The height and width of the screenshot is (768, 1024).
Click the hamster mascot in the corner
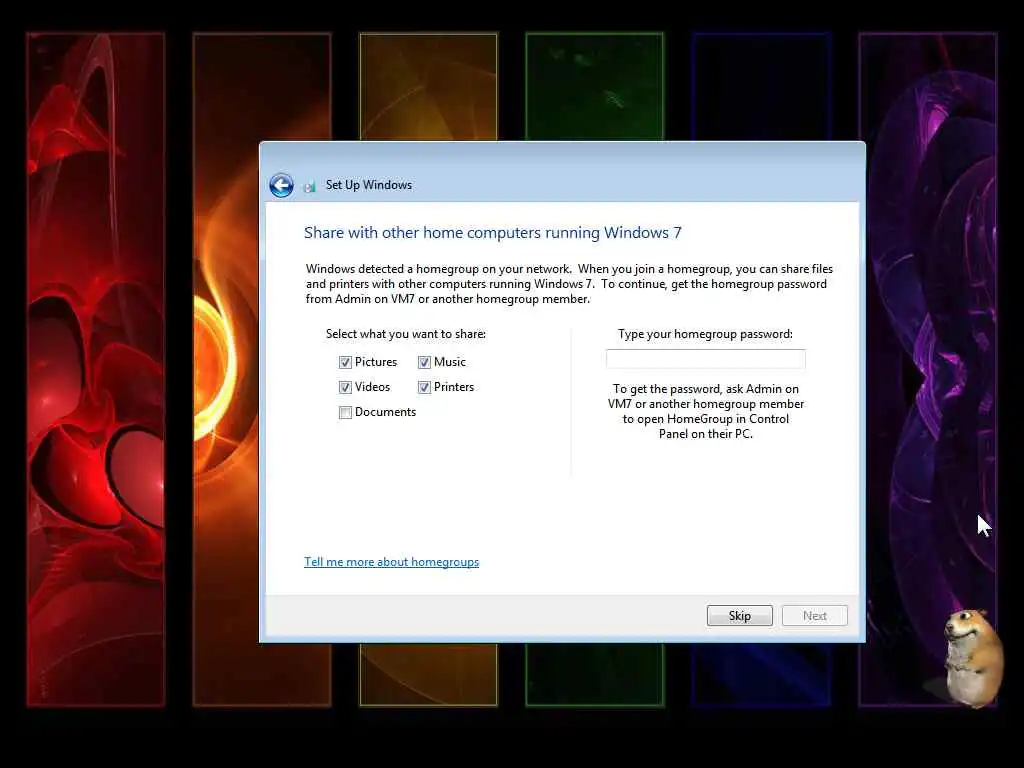tap(972, 658)
